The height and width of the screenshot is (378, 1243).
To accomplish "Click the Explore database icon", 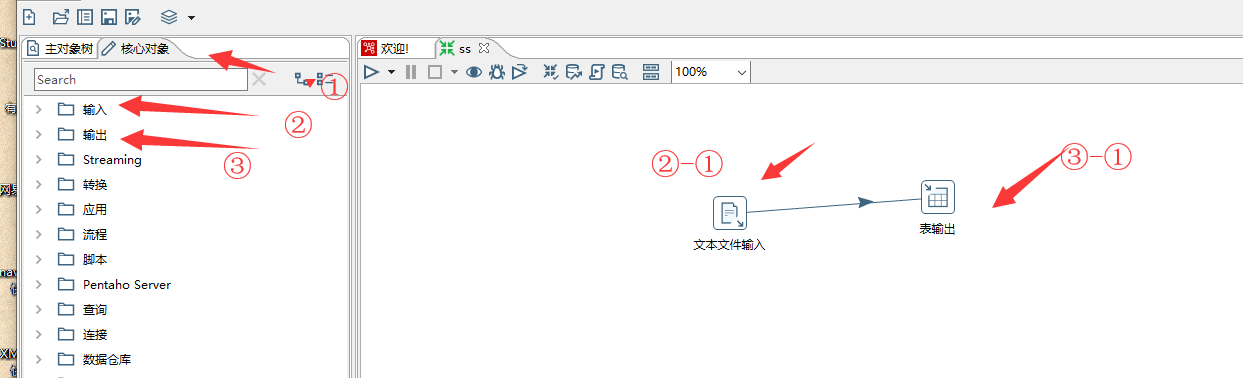I will click(x=620, y=72).
